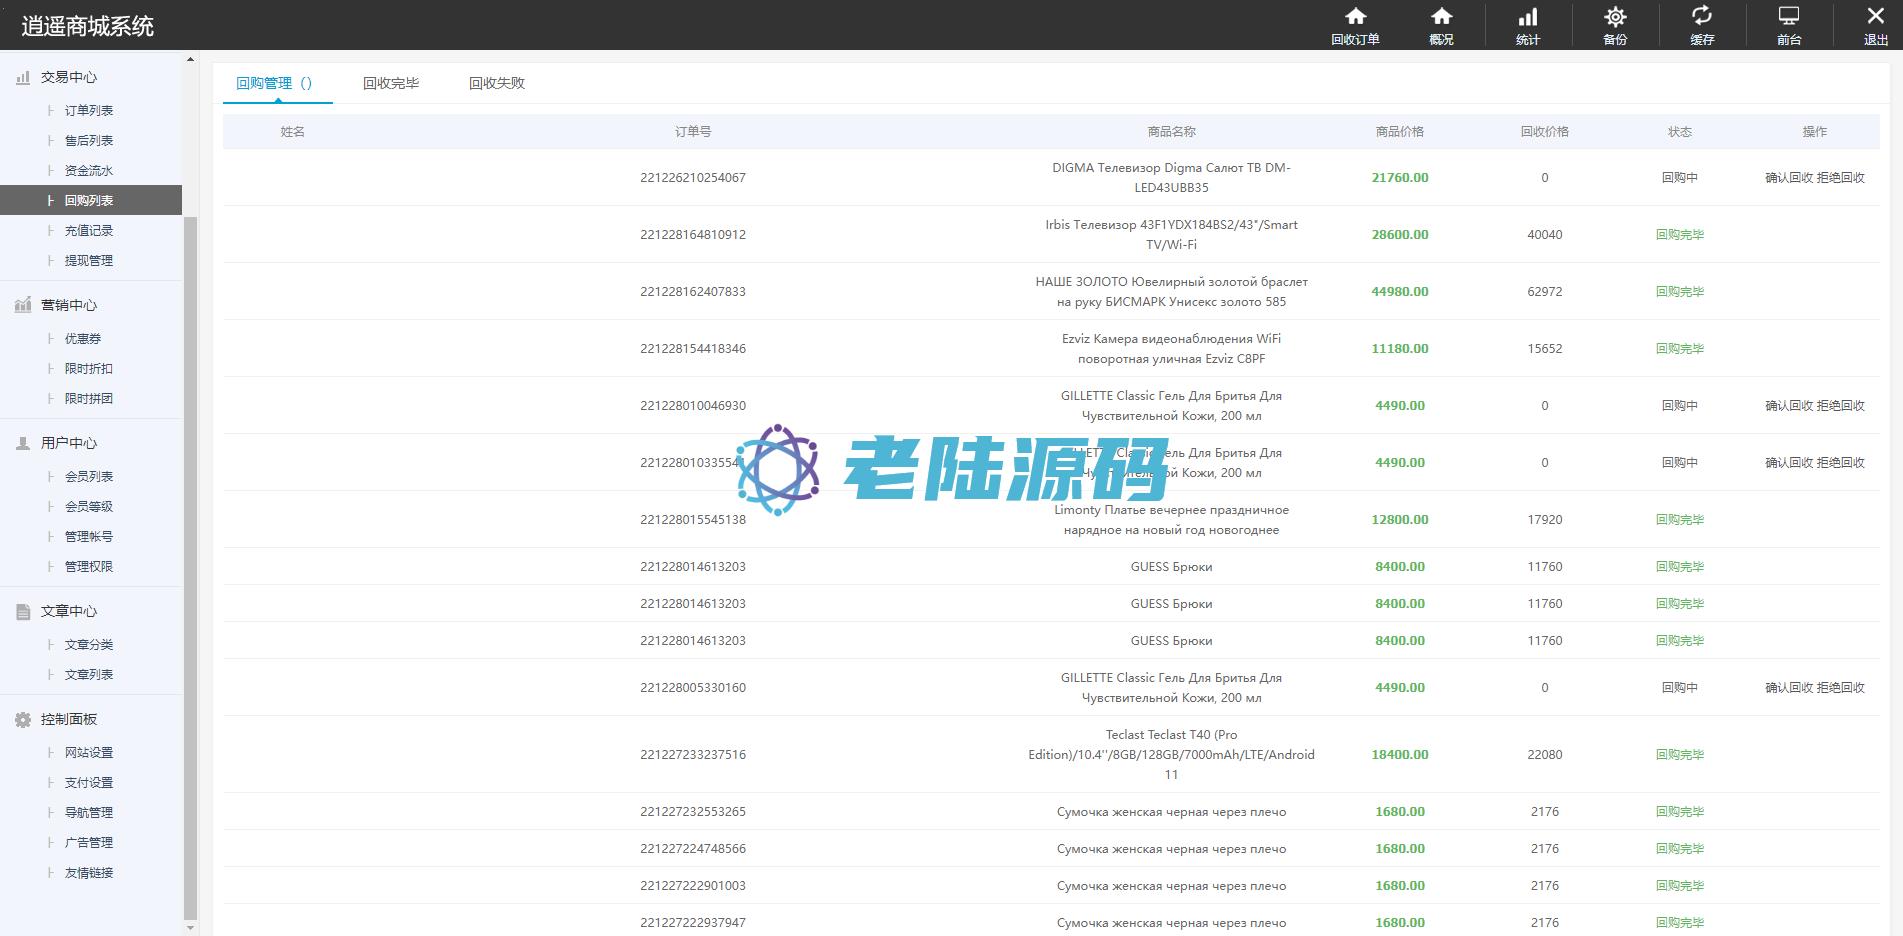Collapse the 交易中心 sidebar section
The height and width of the screenshot is (936, 1903).
coord(68,77)
